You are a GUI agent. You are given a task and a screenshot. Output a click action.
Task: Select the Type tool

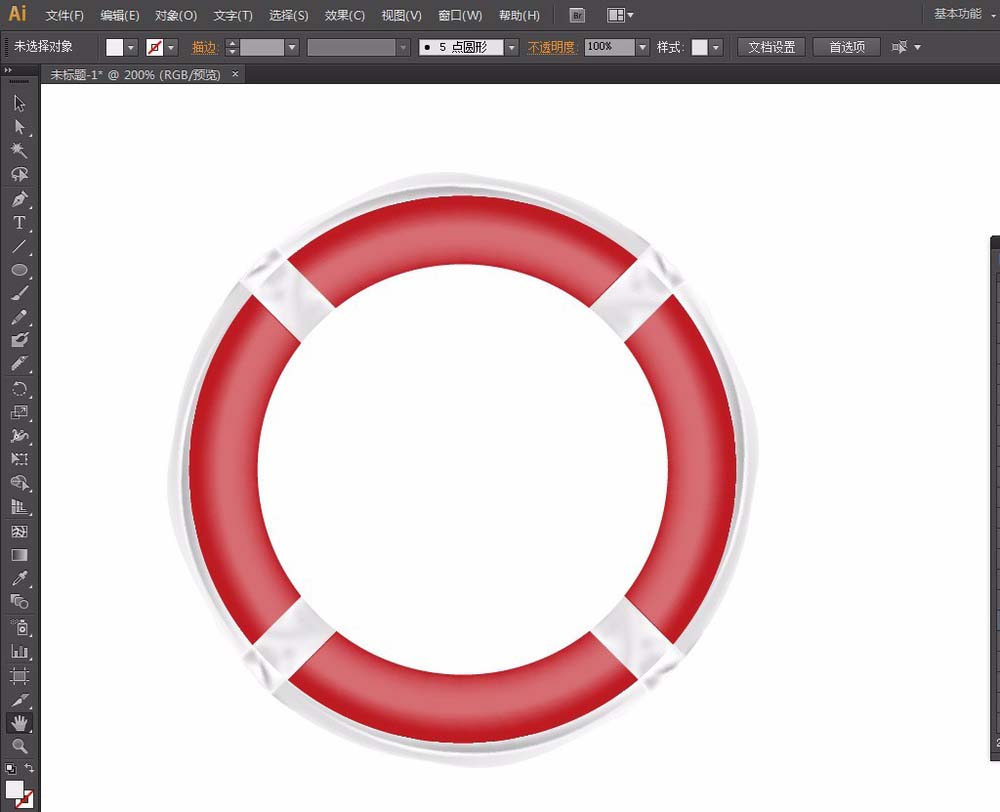19,223
